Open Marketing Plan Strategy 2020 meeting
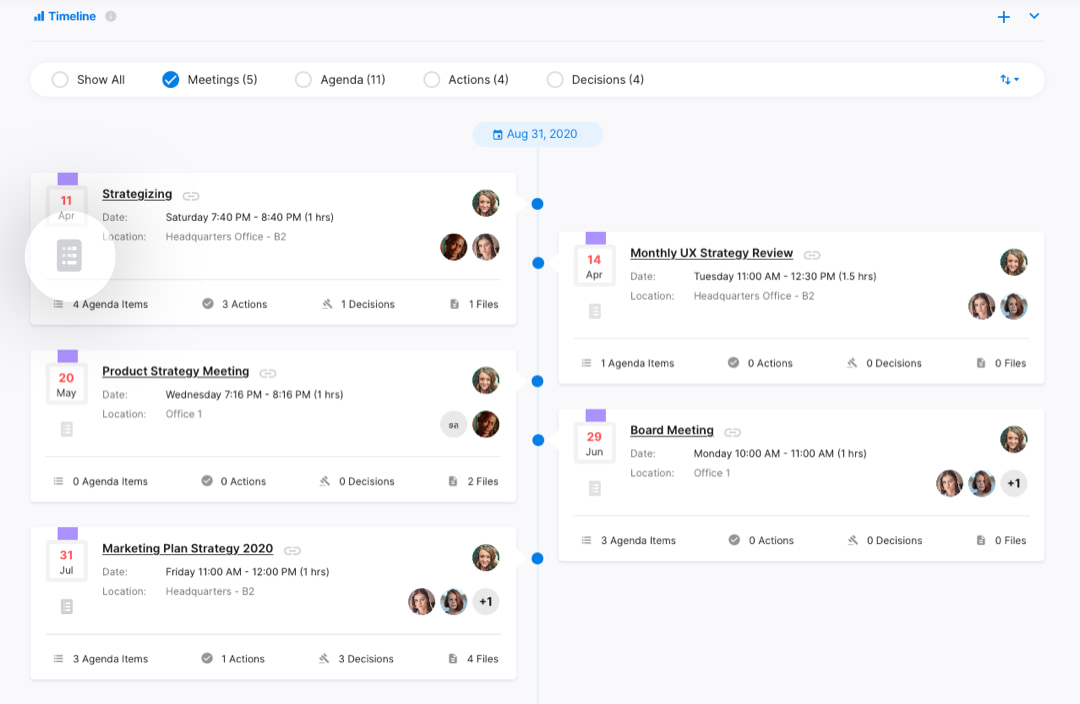 point(187,548)
